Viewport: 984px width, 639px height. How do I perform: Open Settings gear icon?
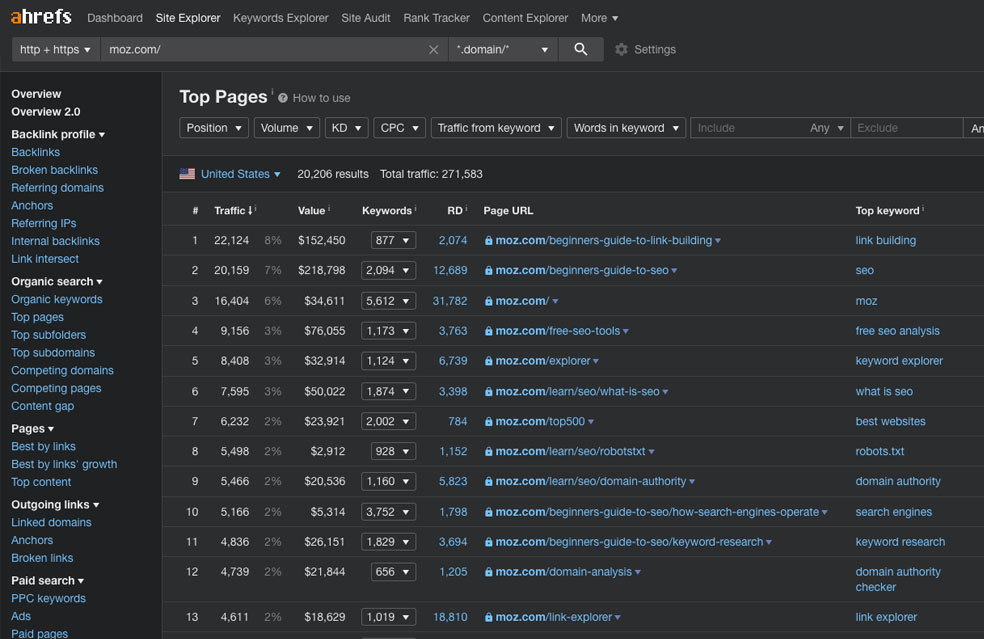click(621, 49)
